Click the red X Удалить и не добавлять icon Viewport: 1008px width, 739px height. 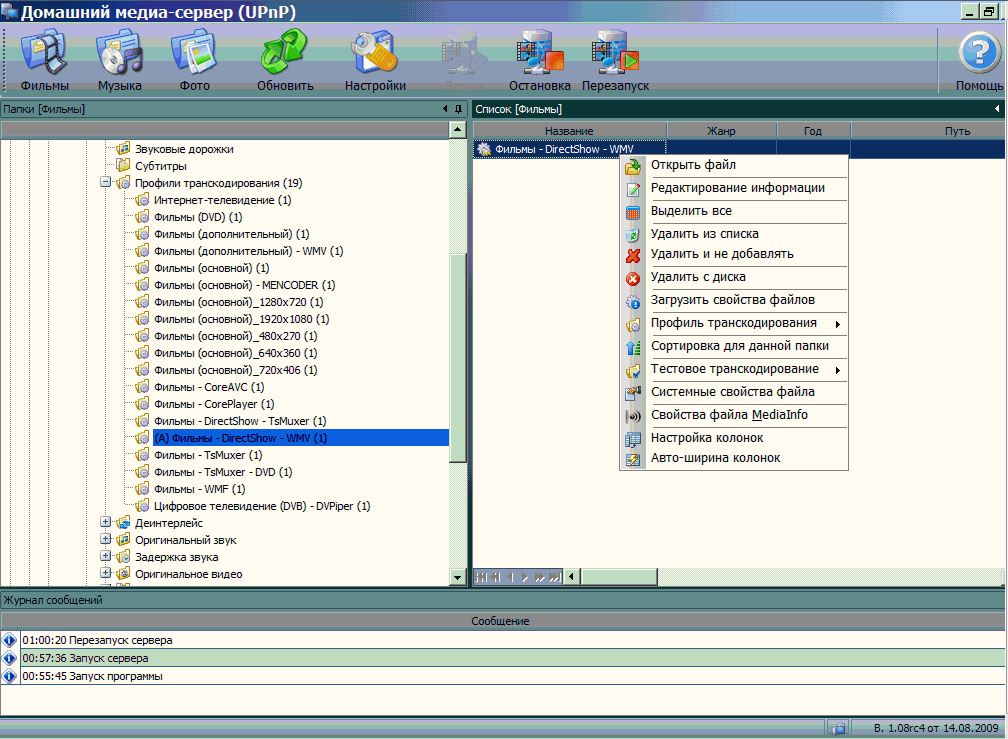tap(633, 255)
